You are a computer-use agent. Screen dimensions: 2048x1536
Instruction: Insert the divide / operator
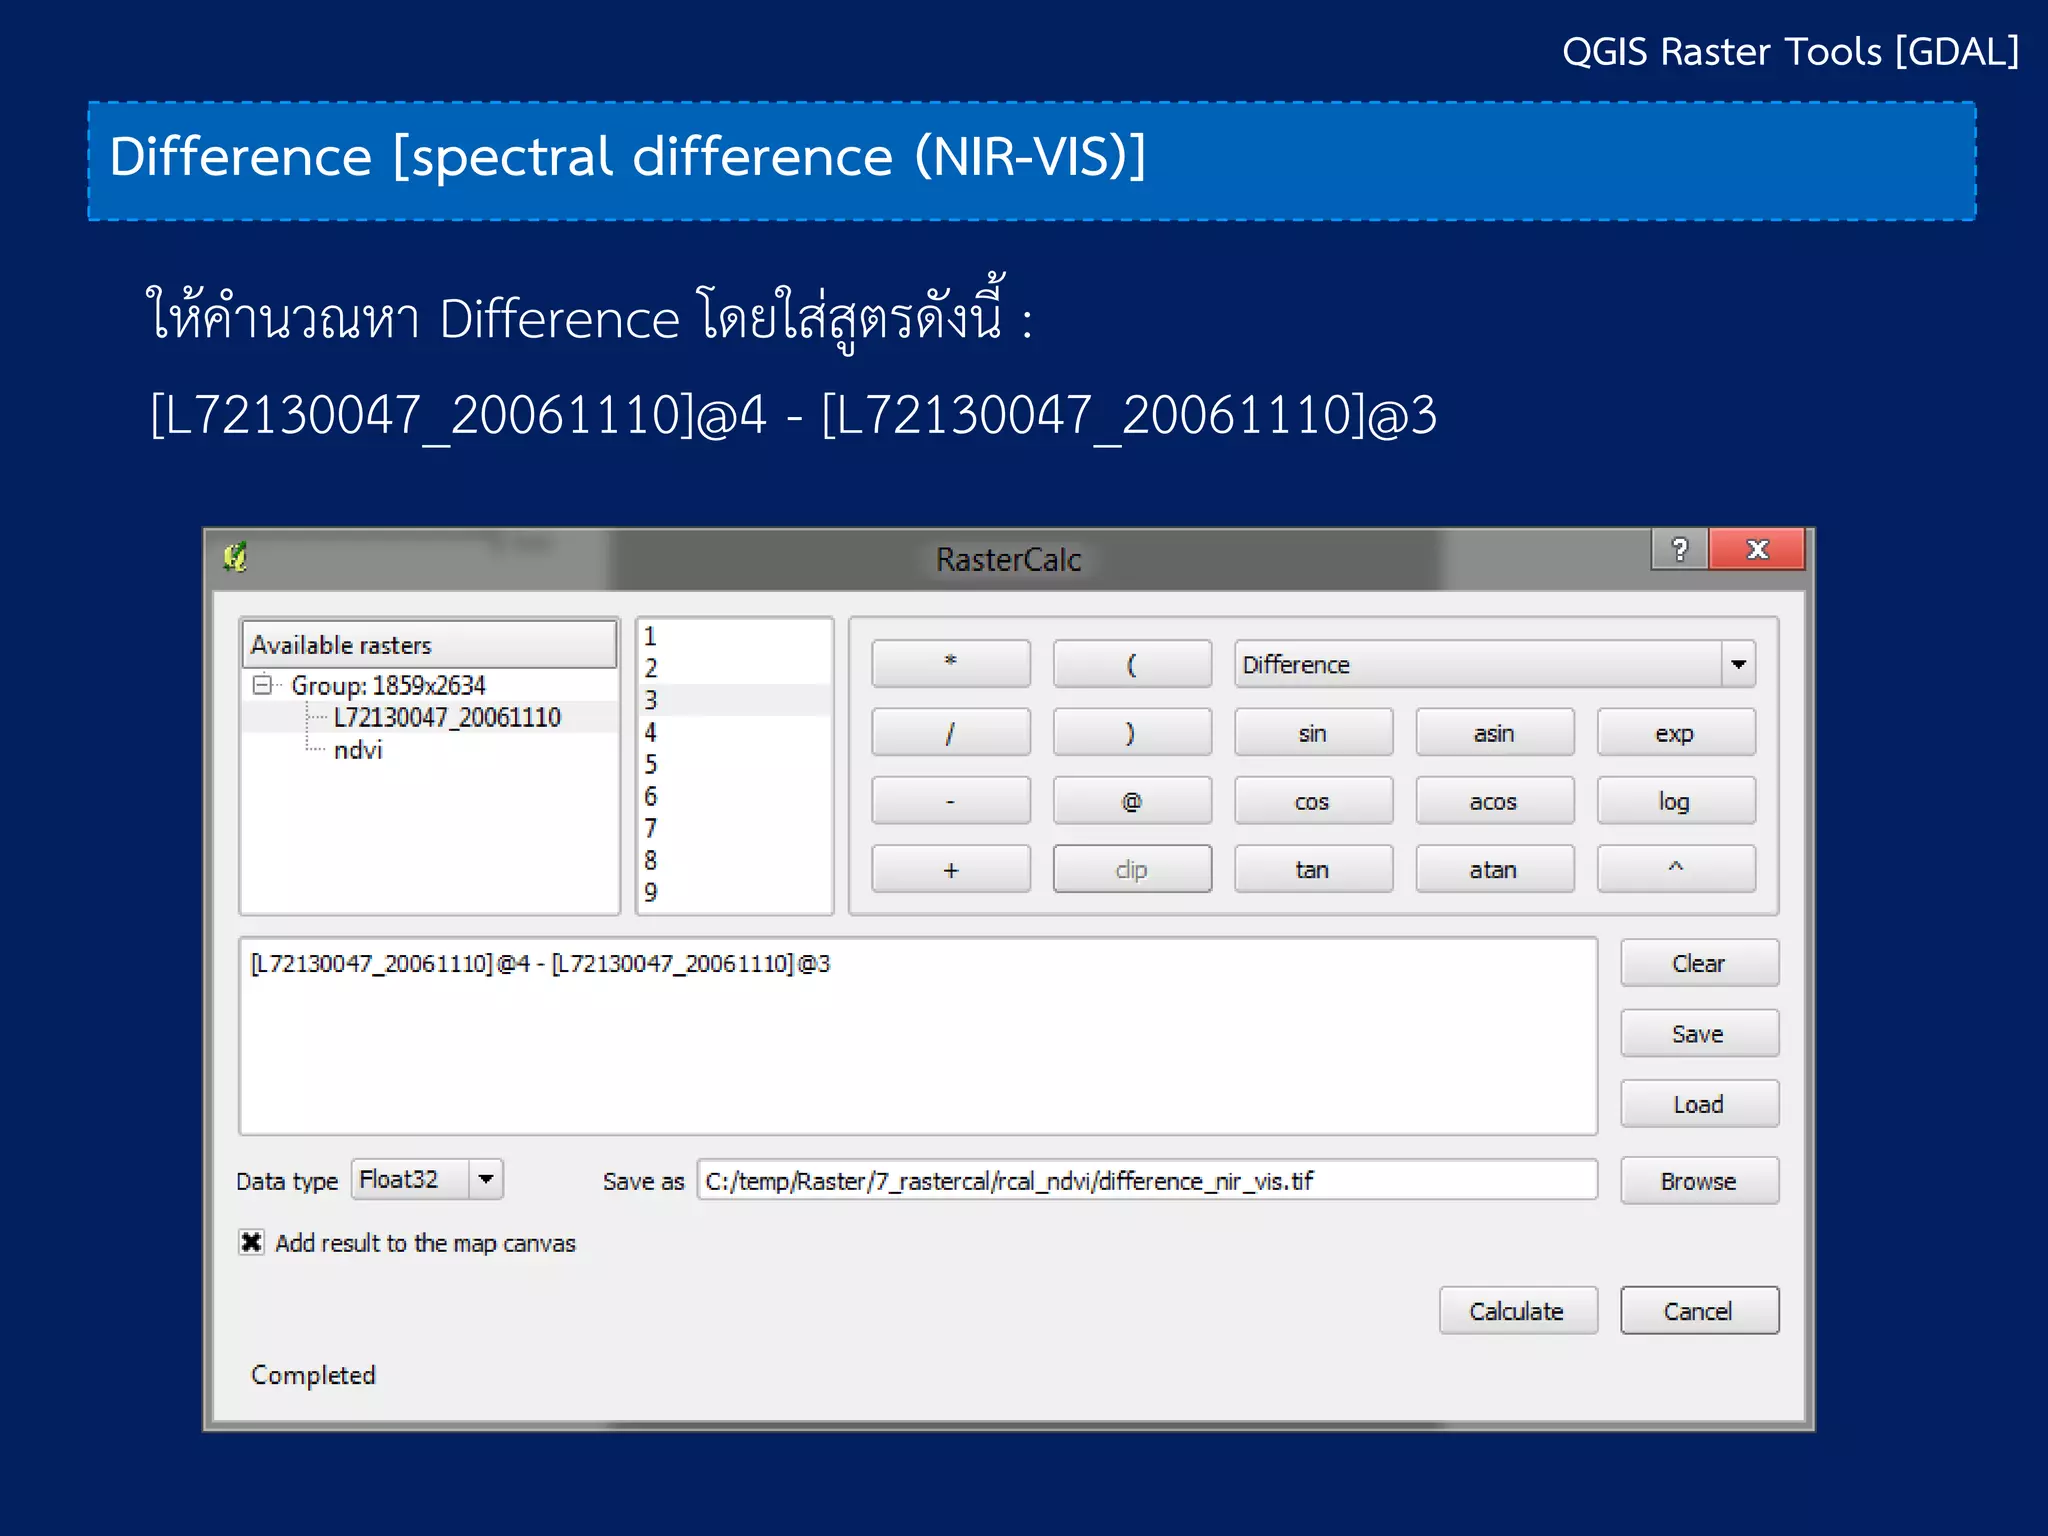(x=950, y=732)
